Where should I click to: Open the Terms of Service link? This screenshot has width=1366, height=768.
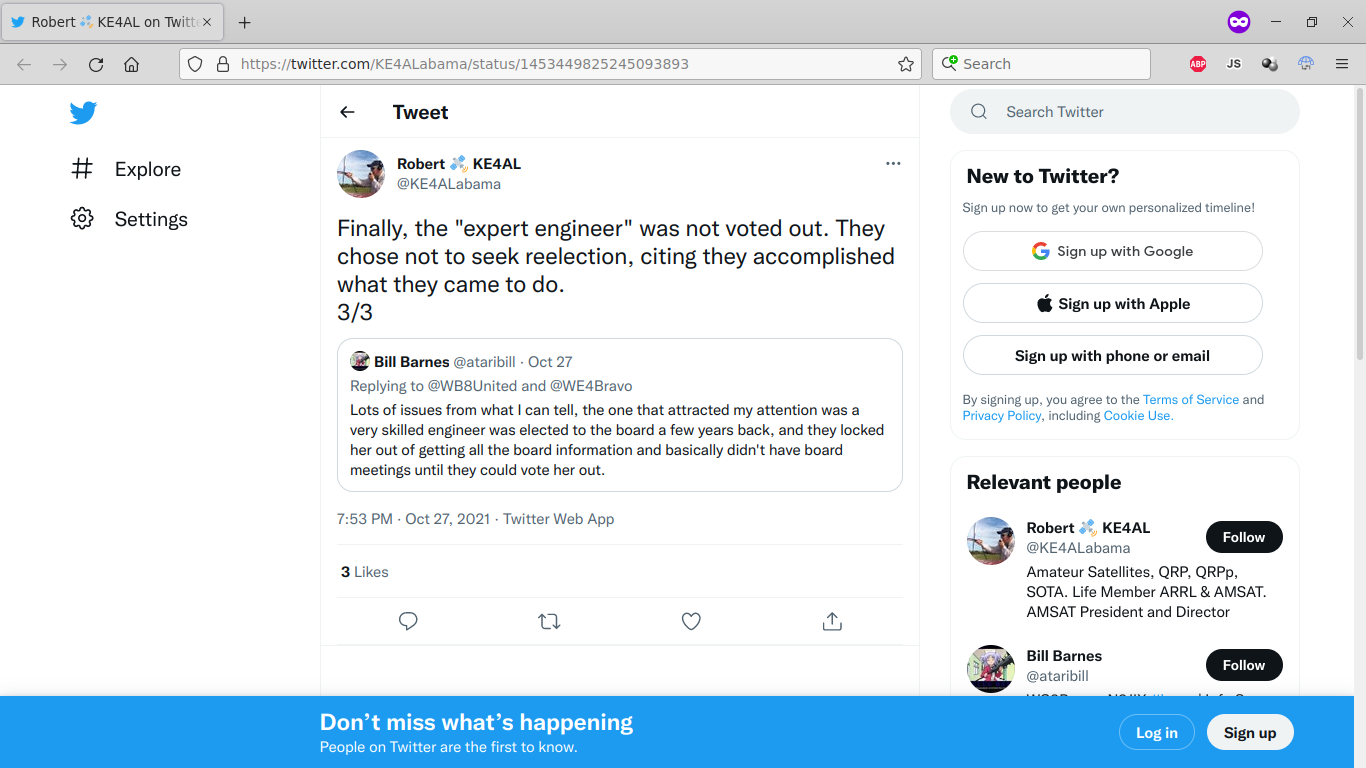pos(1190,399)
